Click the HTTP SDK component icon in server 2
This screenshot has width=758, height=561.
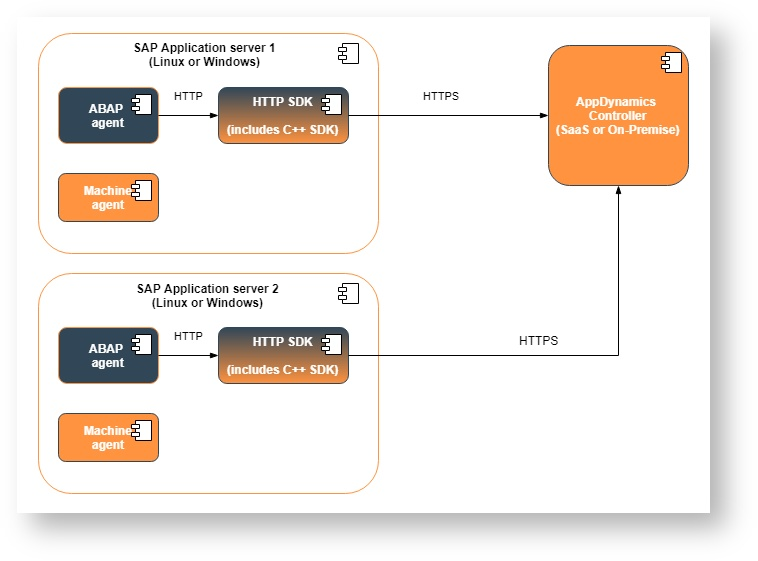pos(332,344)
